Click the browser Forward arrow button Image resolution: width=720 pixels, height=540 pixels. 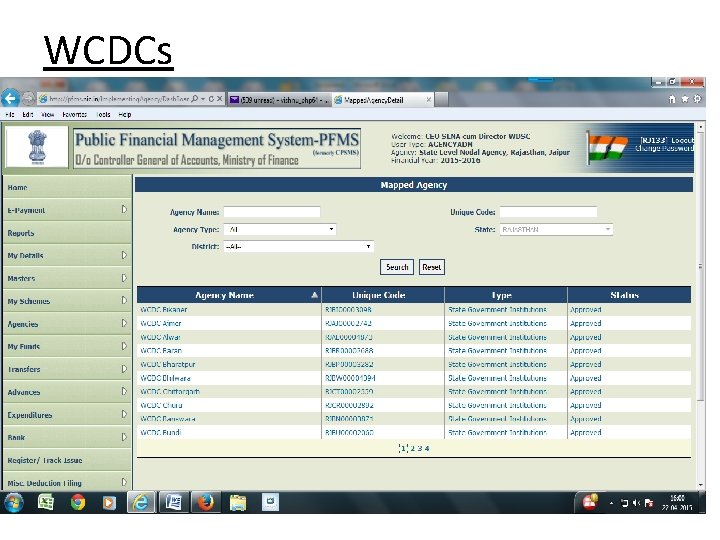tap(28, 99)
